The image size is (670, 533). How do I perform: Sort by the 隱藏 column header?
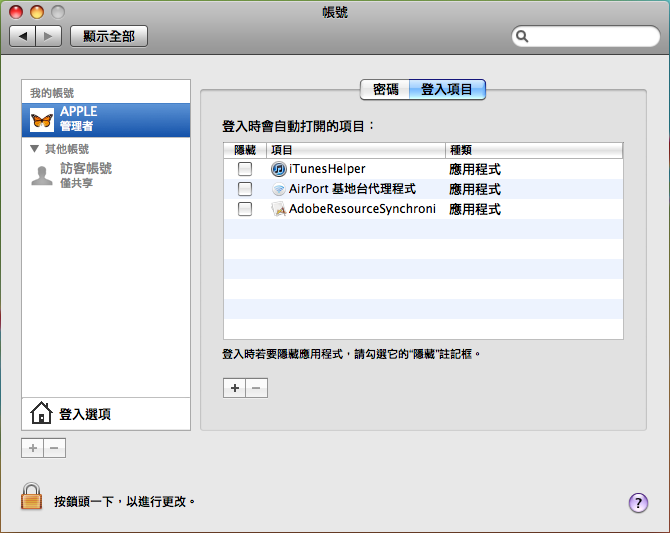pyautogui.click(x=245, y=150)
